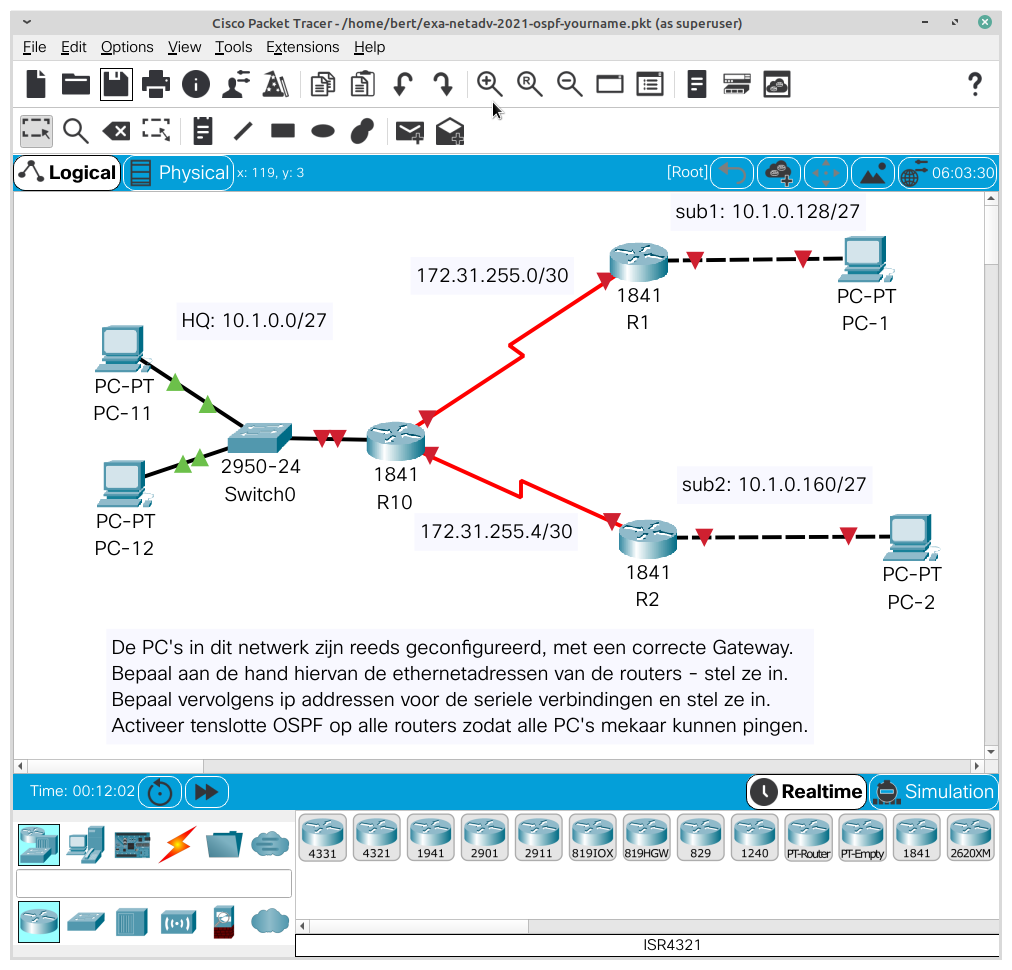The height and width of the screenshot is (970, 1012).
Task: Toggle the Select/Move rectangle tool
Action: [x=36, y=131]
